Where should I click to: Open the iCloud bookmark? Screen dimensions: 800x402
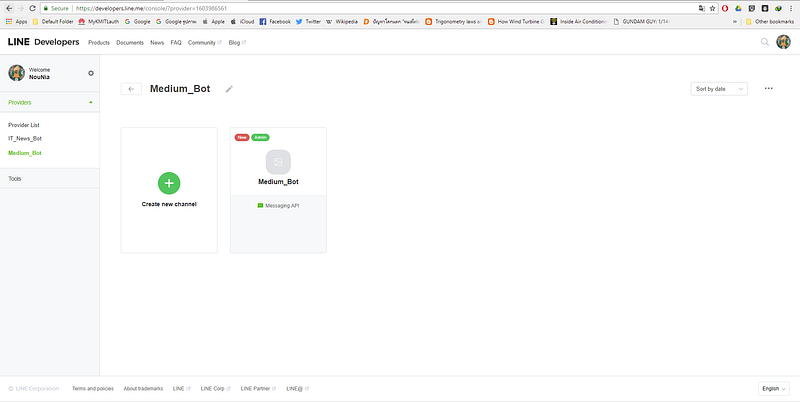coord(242,21)
